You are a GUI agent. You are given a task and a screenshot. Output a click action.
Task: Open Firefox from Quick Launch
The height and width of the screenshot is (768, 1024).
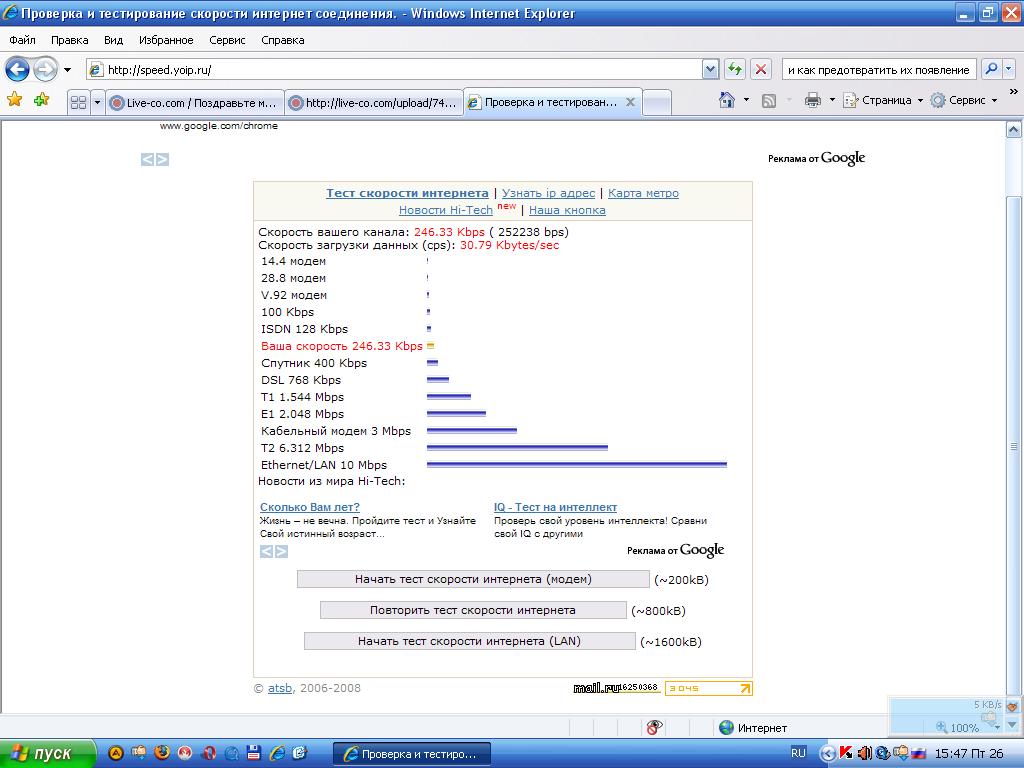(162, 753)
